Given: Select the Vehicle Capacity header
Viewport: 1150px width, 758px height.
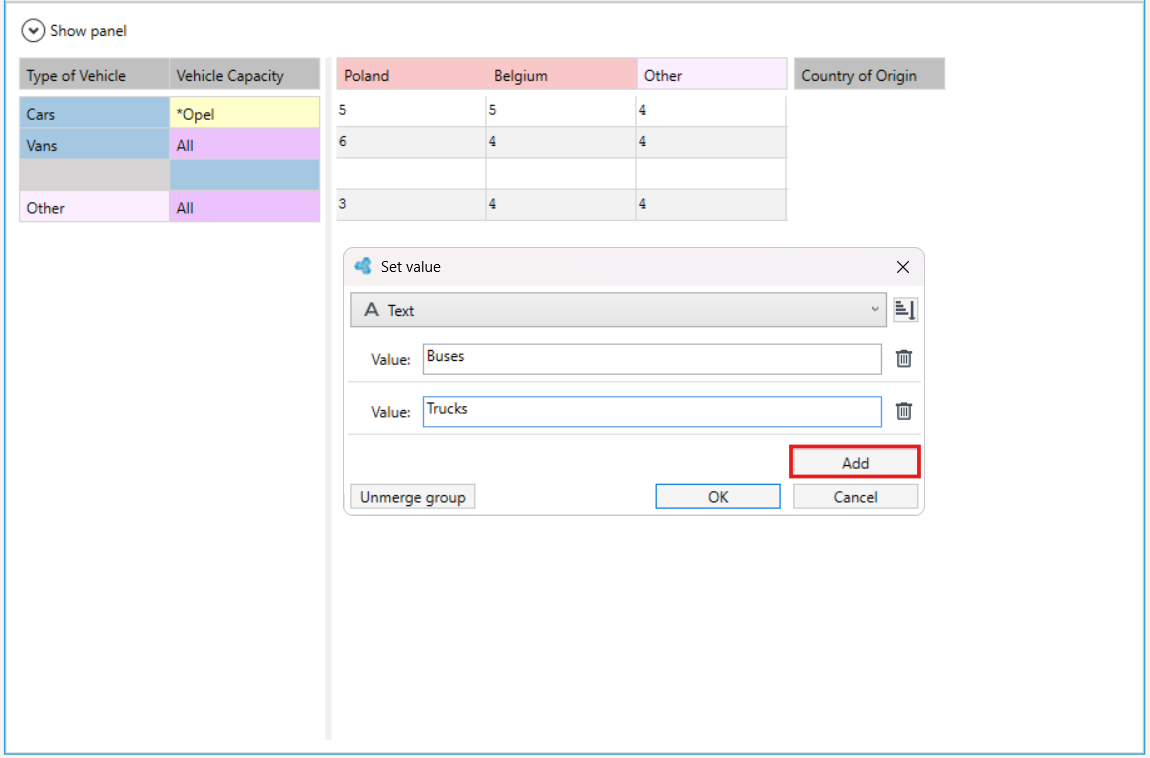Looking at the screenshot, I should (x=245, y=74).
